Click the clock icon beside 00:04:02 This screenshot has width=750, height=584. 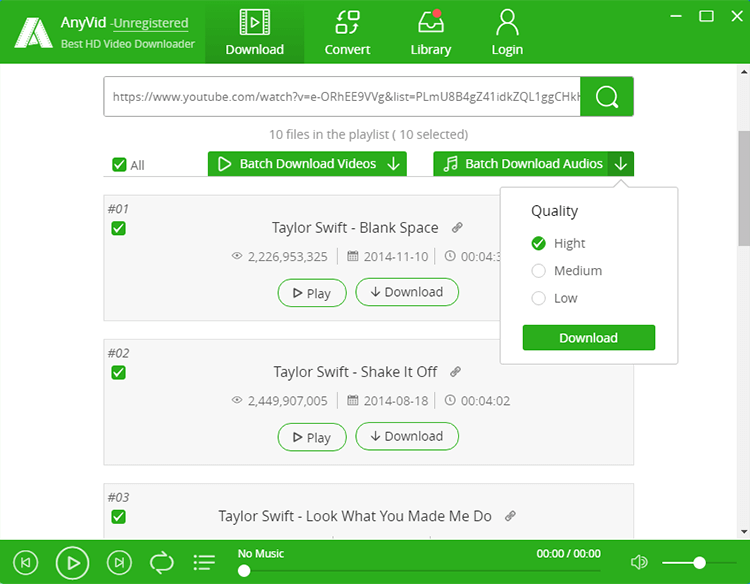[450, 400]
